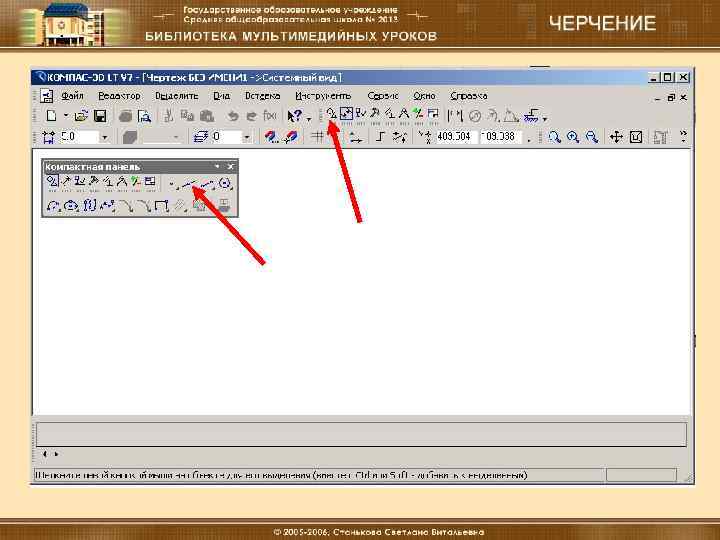Select the Arc tool in Компактная панель
The width and height of the screenshot is (720, 540).
pos(53,206)
